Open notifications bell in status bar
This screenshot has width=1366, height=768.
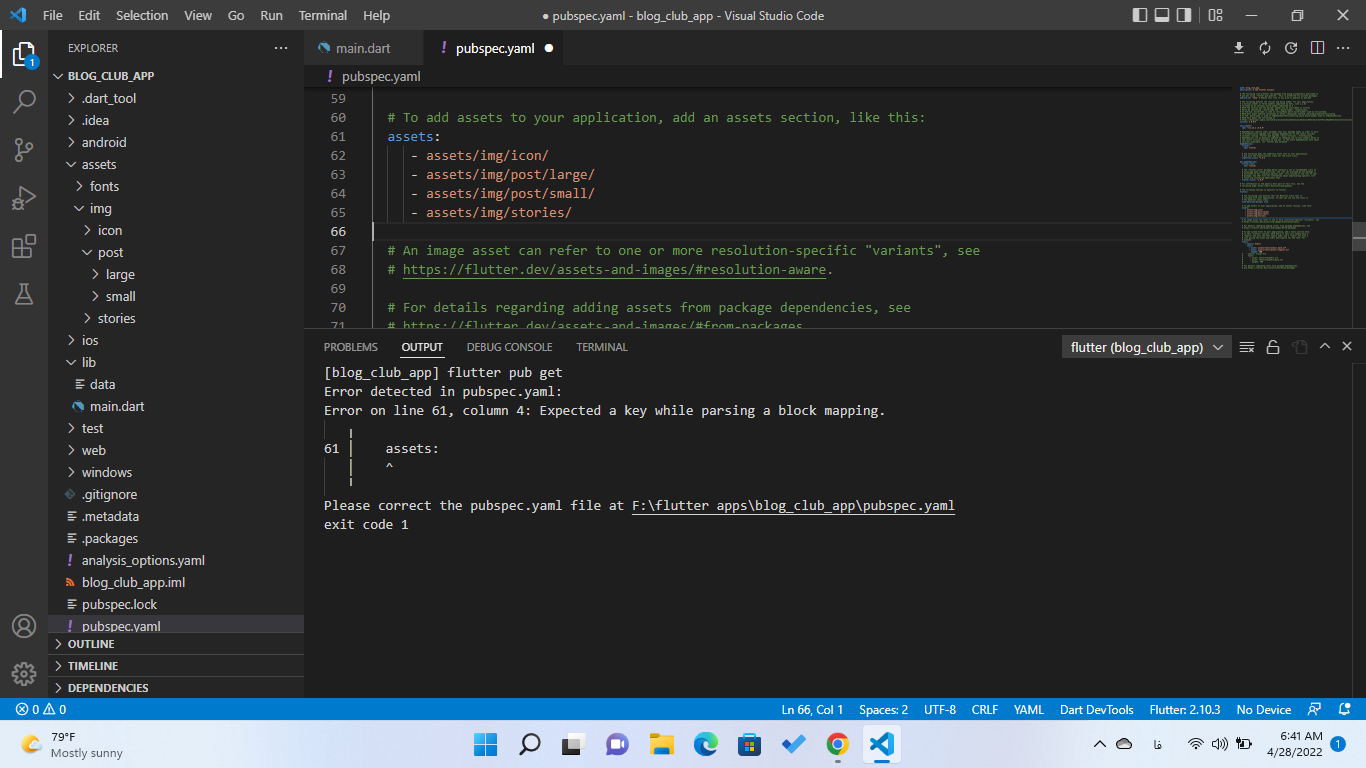point(1343,709)
